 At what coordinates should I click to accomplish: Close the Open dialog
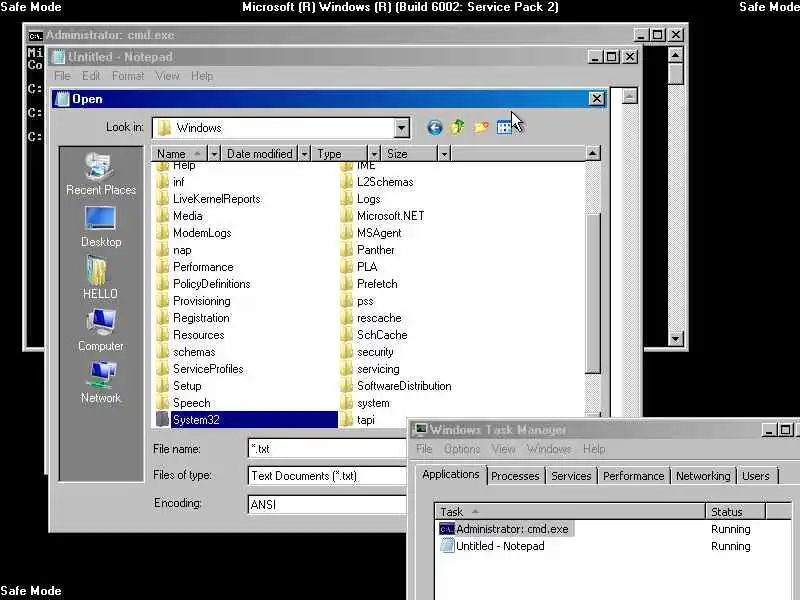(596, 98)
